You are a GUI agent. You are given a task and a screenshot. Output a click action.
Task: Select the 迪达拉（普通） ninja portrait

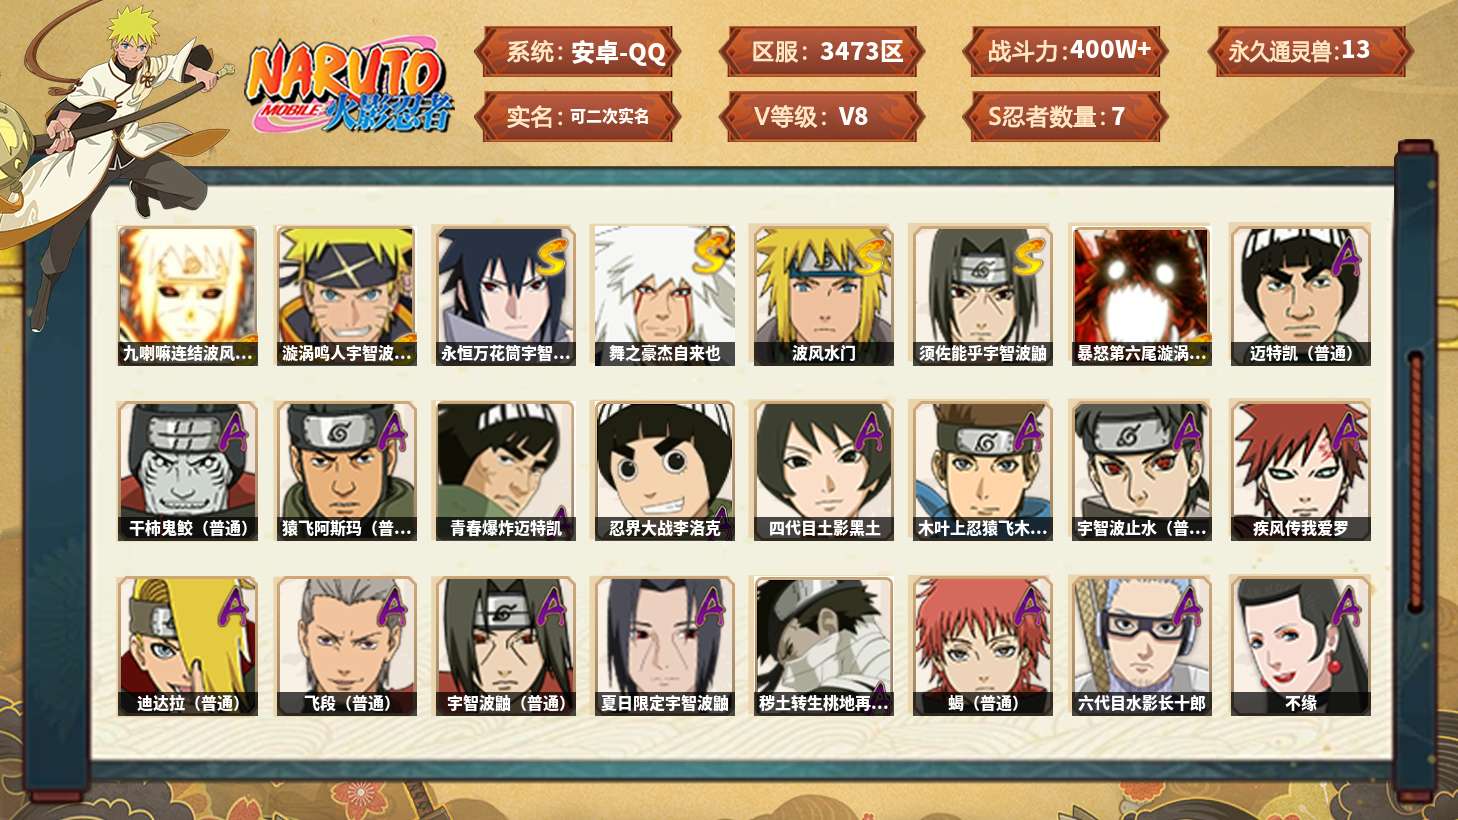coord(187,646)
